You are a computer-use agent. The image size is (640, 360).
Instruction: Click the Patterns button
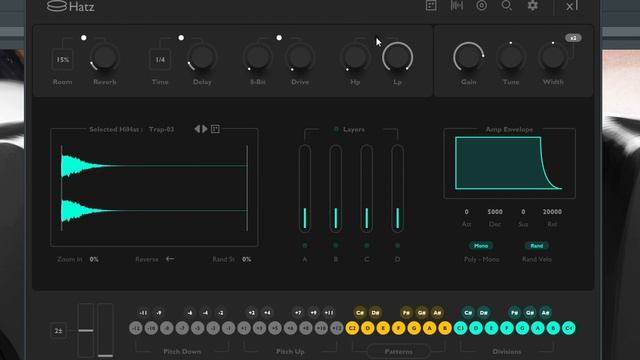[398, 351]
